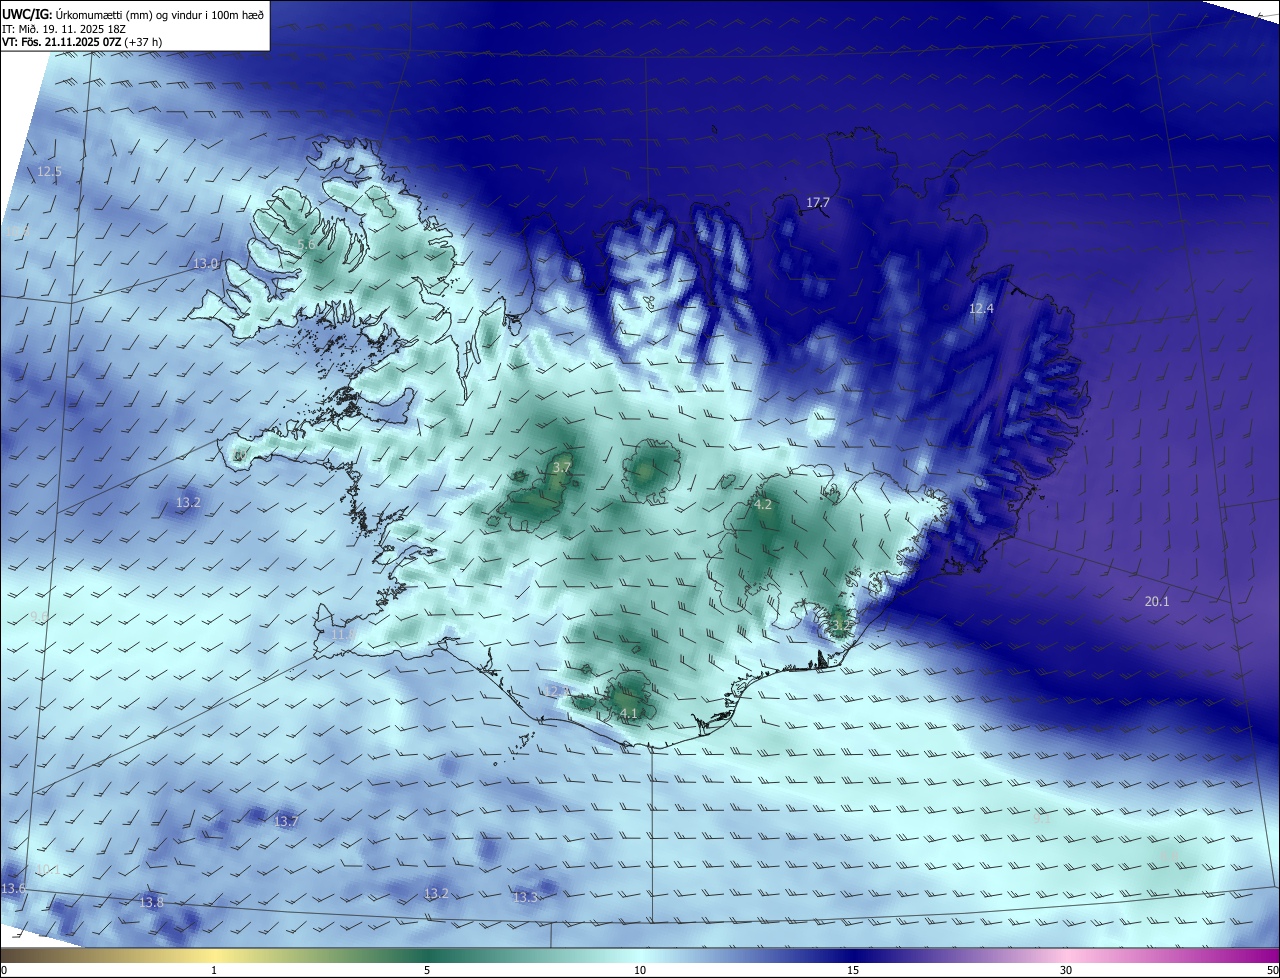The width and height of the screenshot is (1280, 978).
Task: Click the 4.2 value label on the map
Action: (x=762, y=504)
